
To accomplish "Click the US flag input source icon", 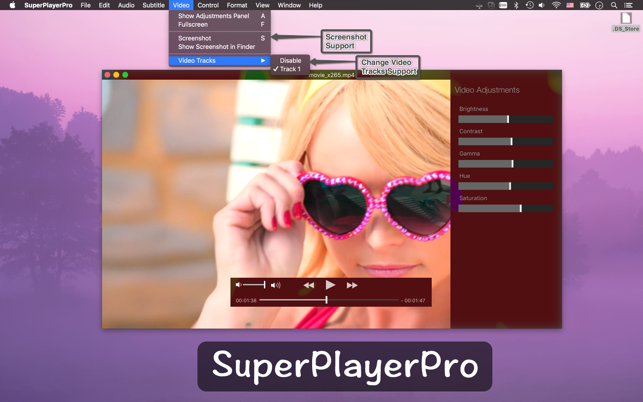I will (x=570, y=5).
